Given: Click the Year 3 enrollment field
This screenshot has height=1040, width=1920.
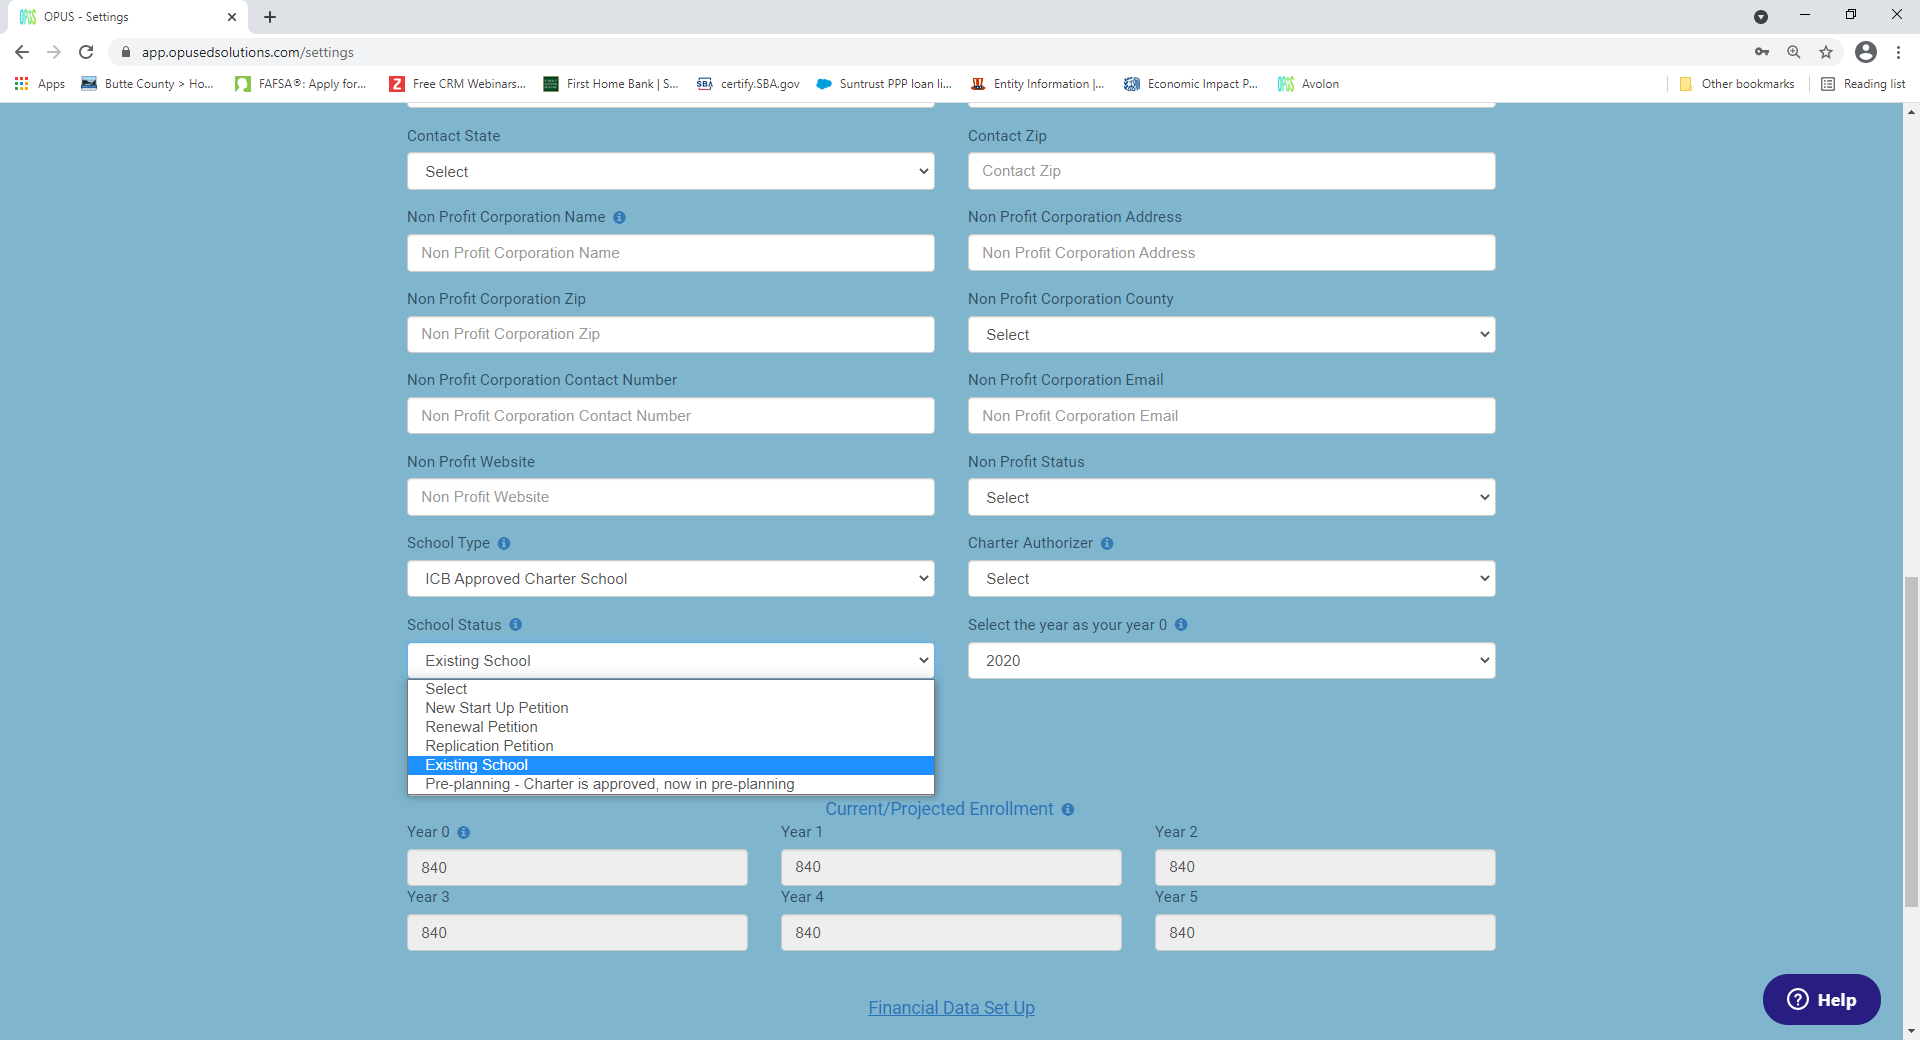Looking at the screenshot, I should 577,932.
